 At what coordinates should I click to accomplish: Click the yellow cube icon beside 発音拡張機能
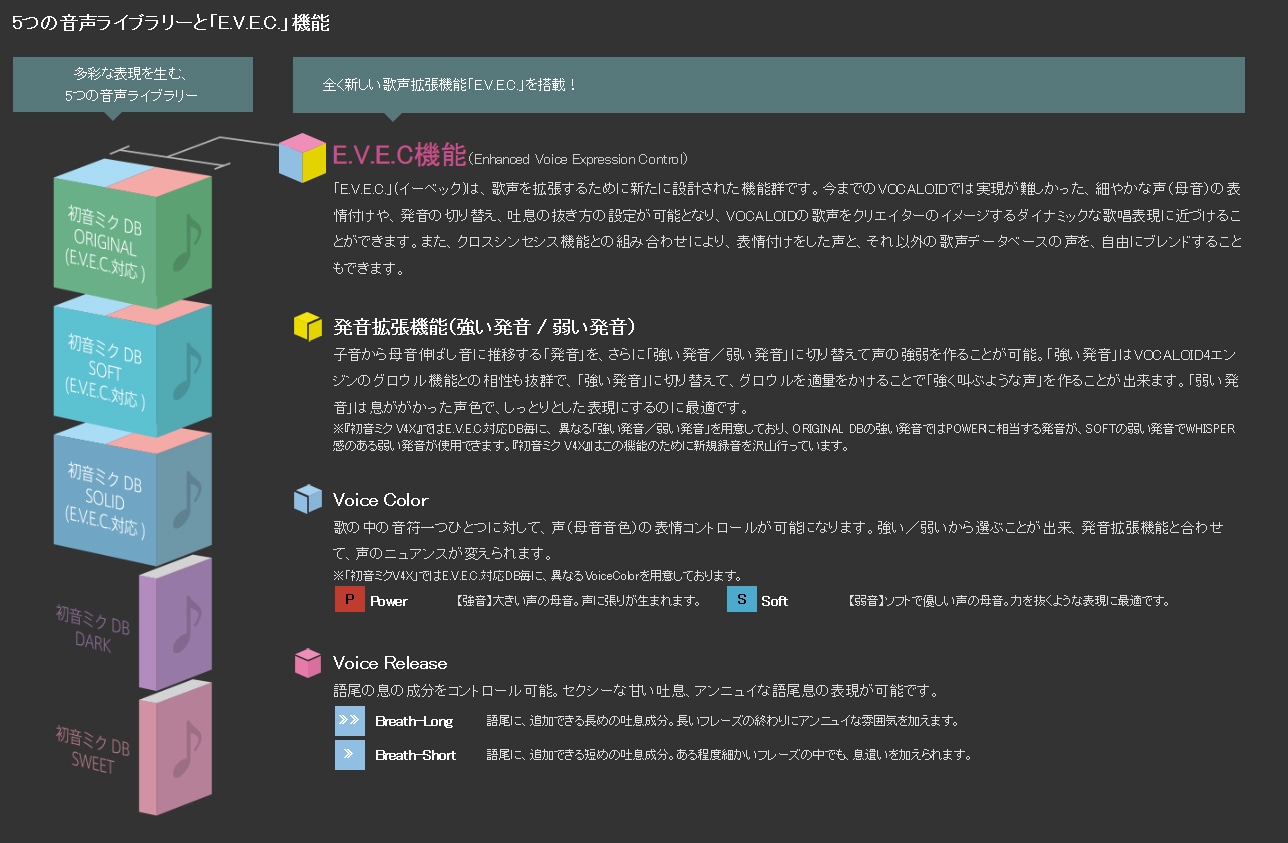(308, 326)
